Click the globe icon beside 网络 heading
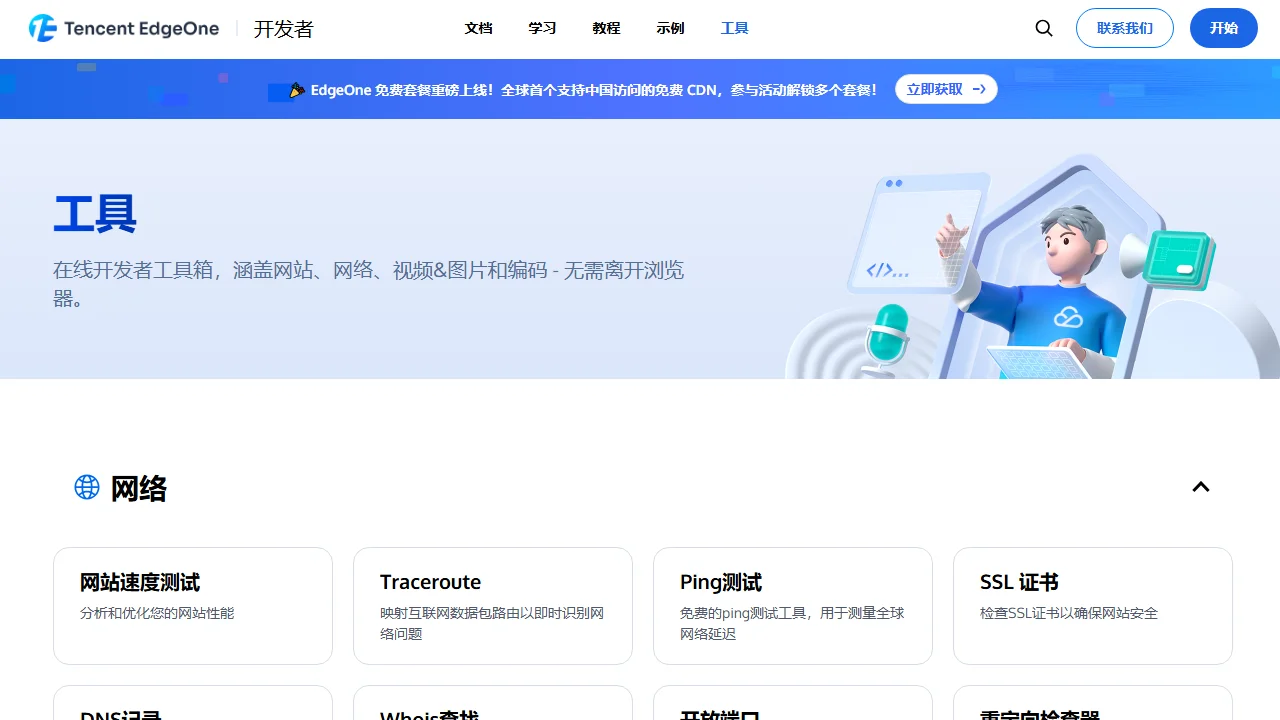1280x720 pixels. tap(86, 487)
